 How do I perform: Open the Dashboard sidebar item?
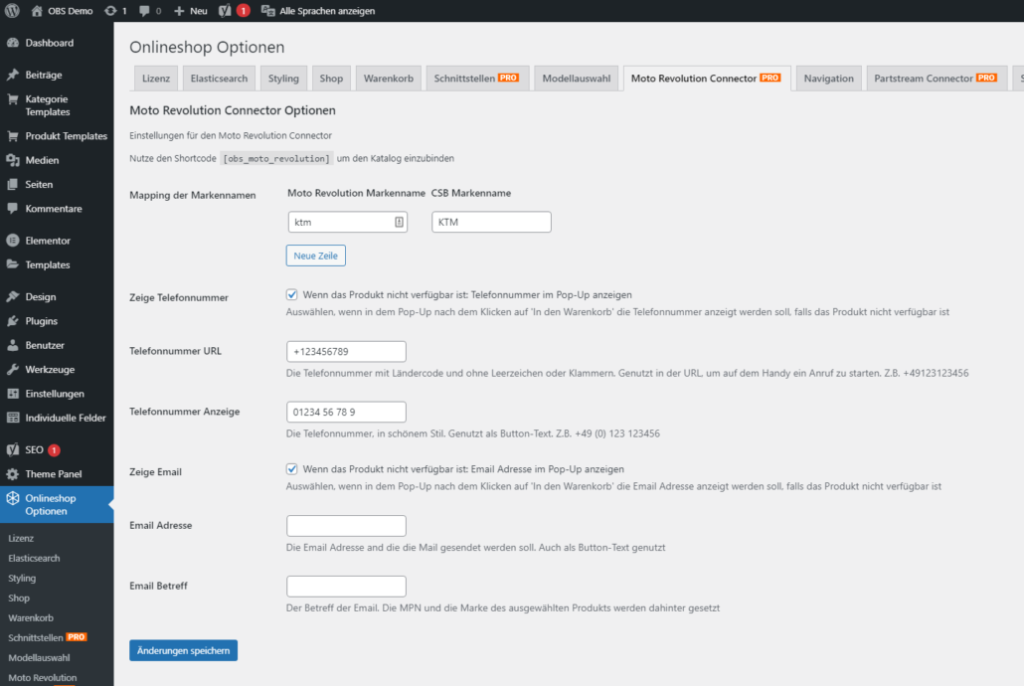tap(49, 43)
